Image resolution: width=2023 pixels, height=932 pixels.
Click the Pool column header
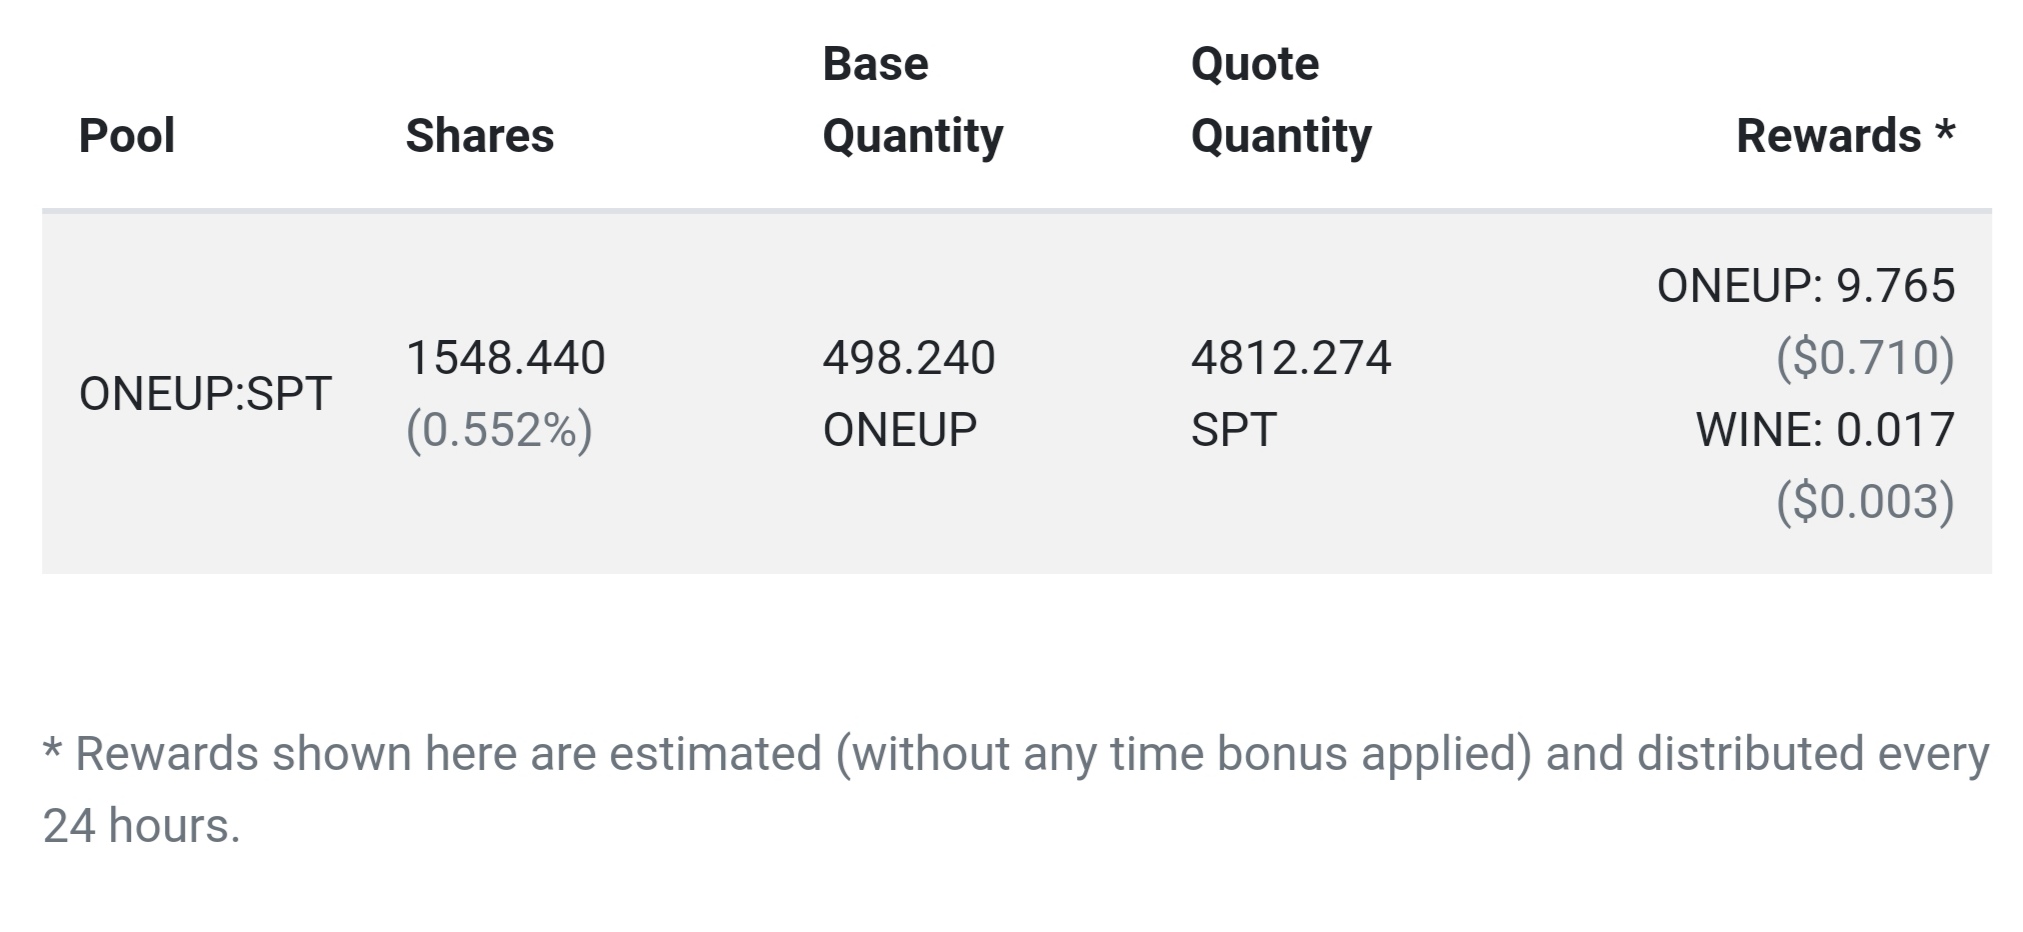tap(127, 136)
